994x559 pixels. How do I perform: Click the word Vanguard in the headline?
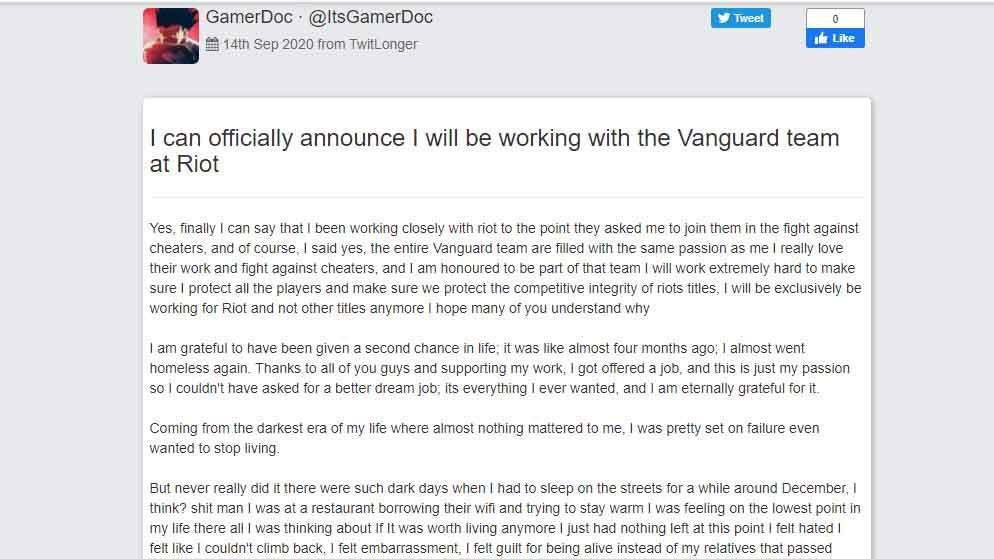click(728, 138)
